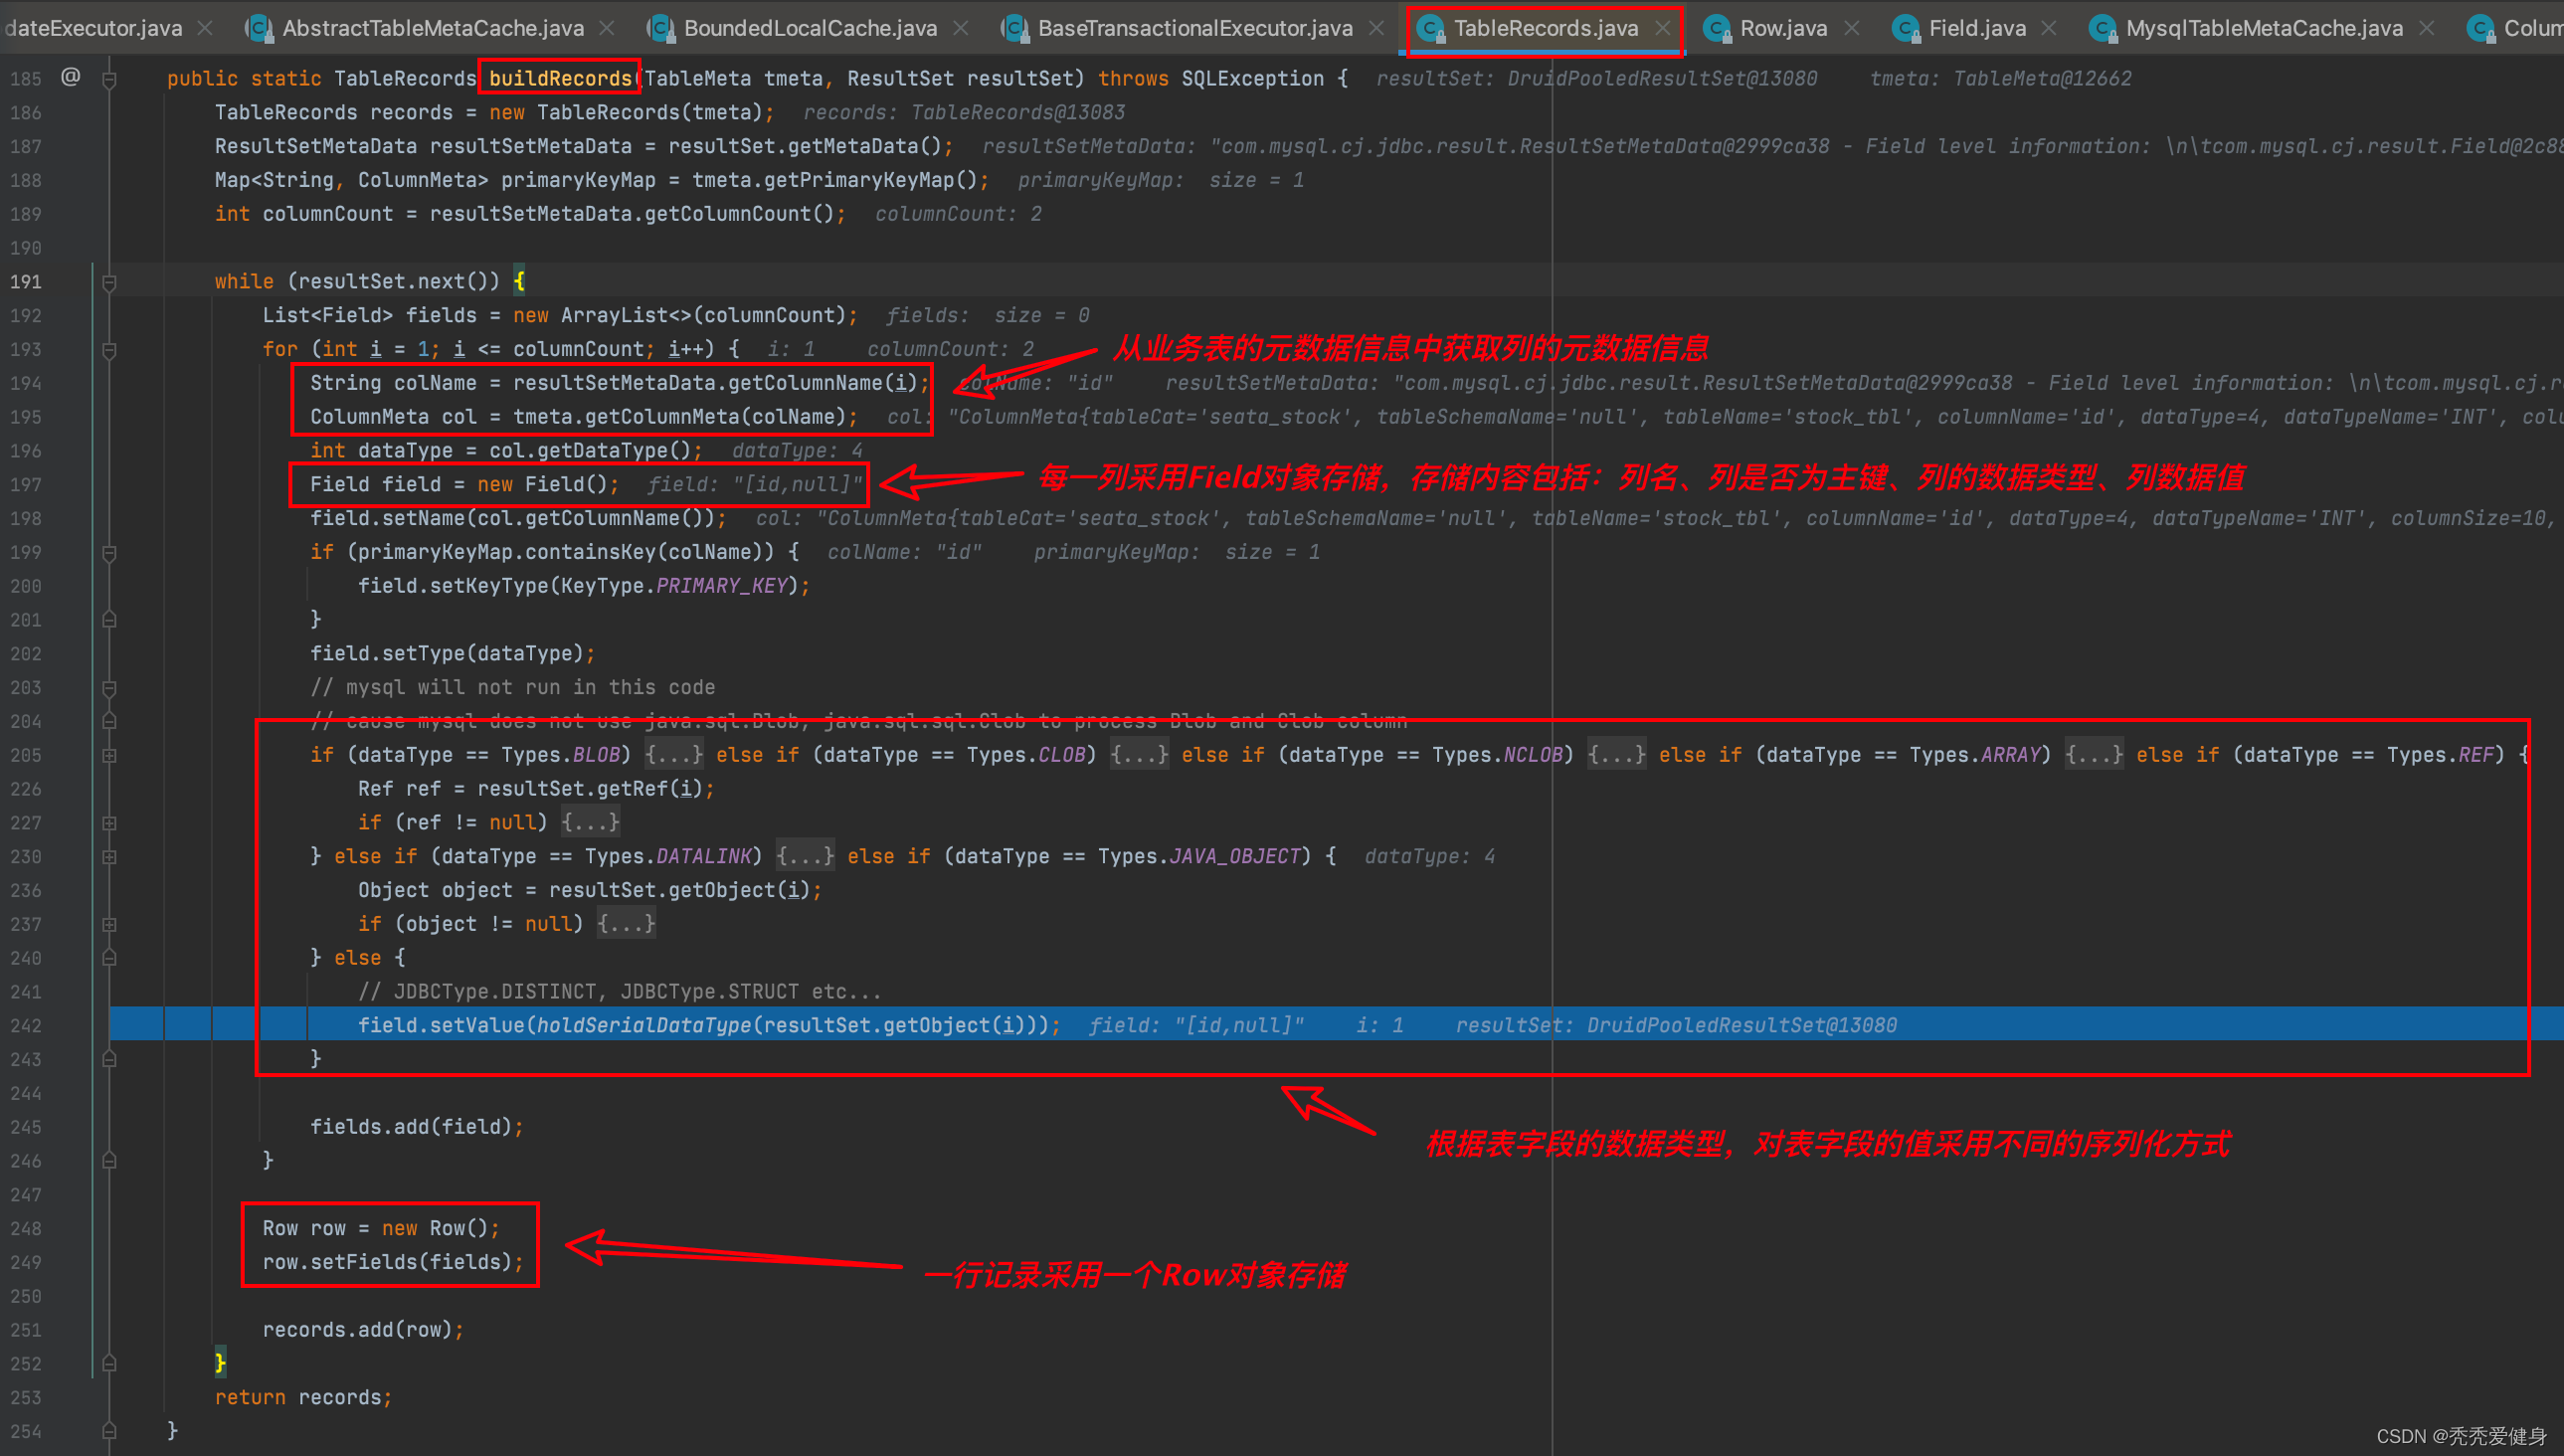Expand the {...} placeholder after Types.NCLOB condition

(1617, 755)
